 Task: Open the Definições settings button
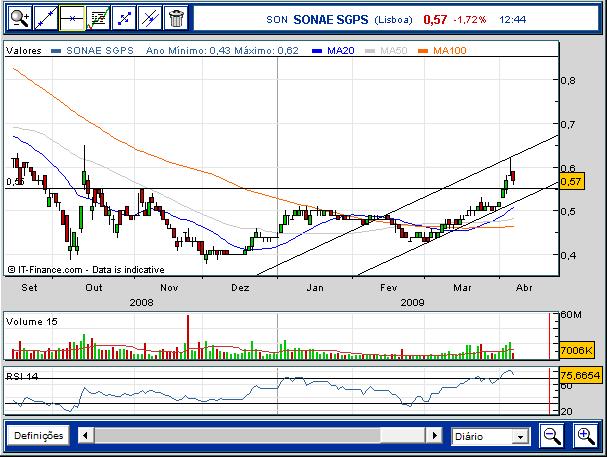38,436
